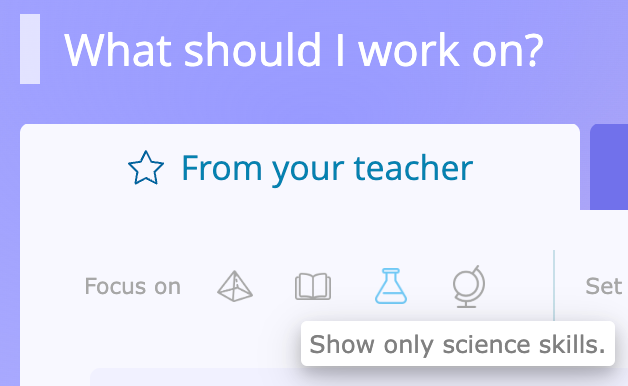Filter by math using the pyramid icon
628x386 pixels.
pos(235,286)
